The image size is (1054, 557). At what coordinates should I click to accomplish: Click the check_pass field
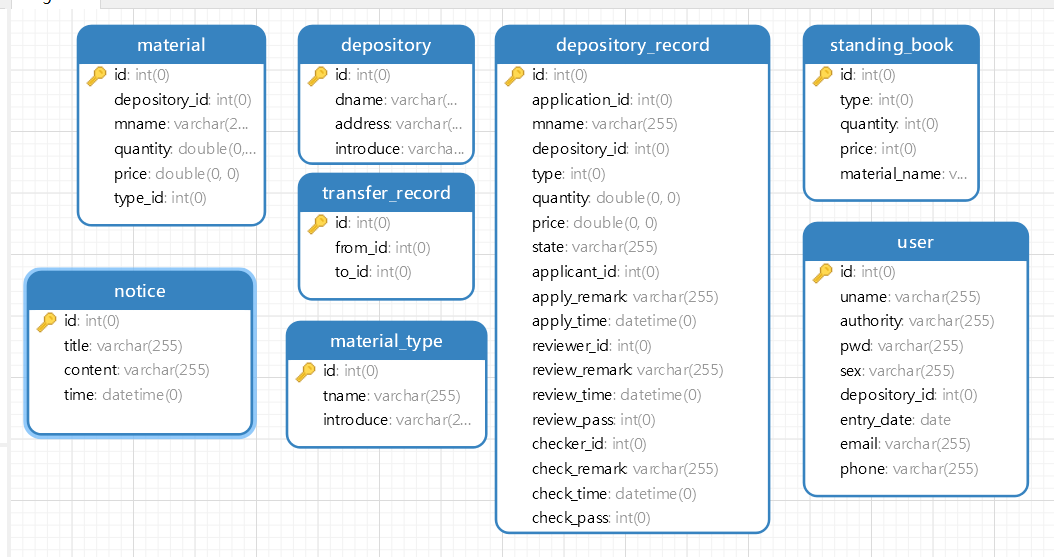pos(592,518)
